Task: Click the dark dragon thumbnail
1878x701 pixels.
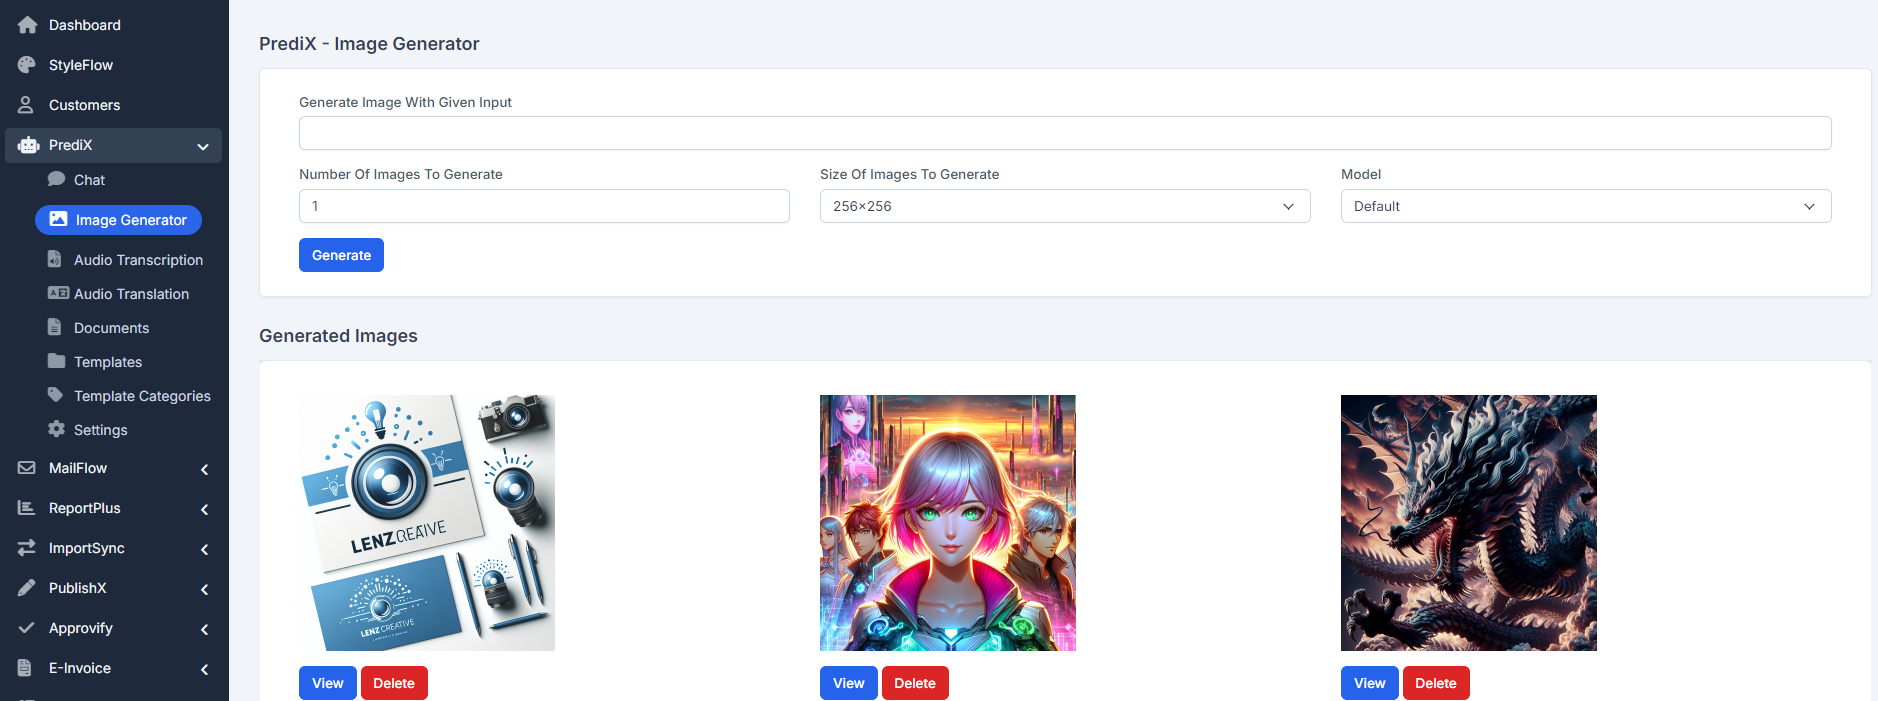Action: [x=1469, y=523]
